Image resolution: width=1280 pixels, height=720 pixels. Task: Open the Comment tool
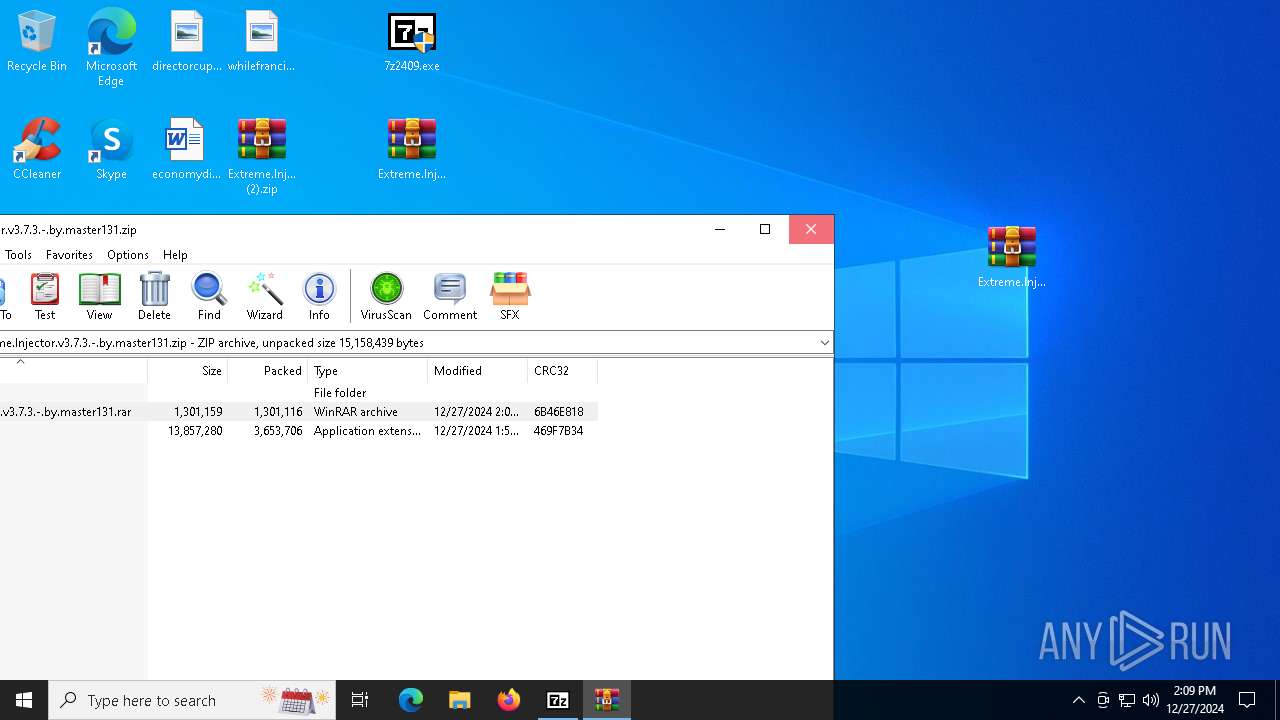450,296
